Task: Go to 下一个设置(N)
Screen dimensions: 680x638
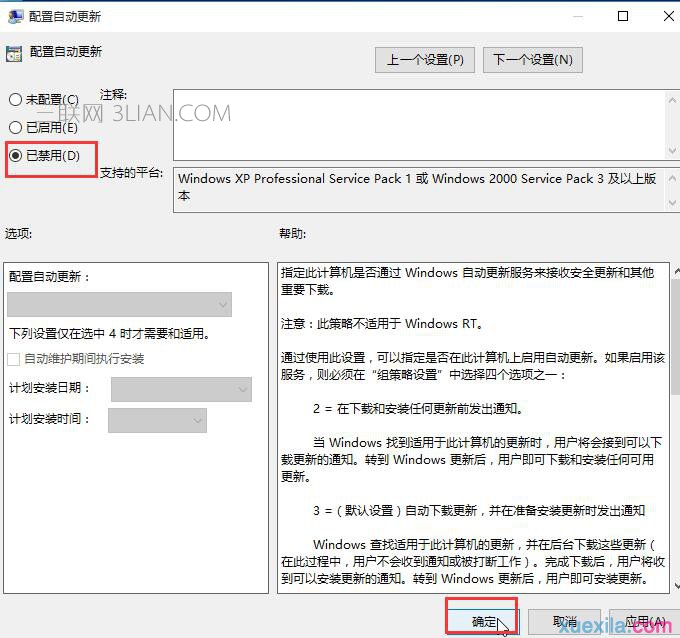Action: pyautogui.click(x=533, y=60)
